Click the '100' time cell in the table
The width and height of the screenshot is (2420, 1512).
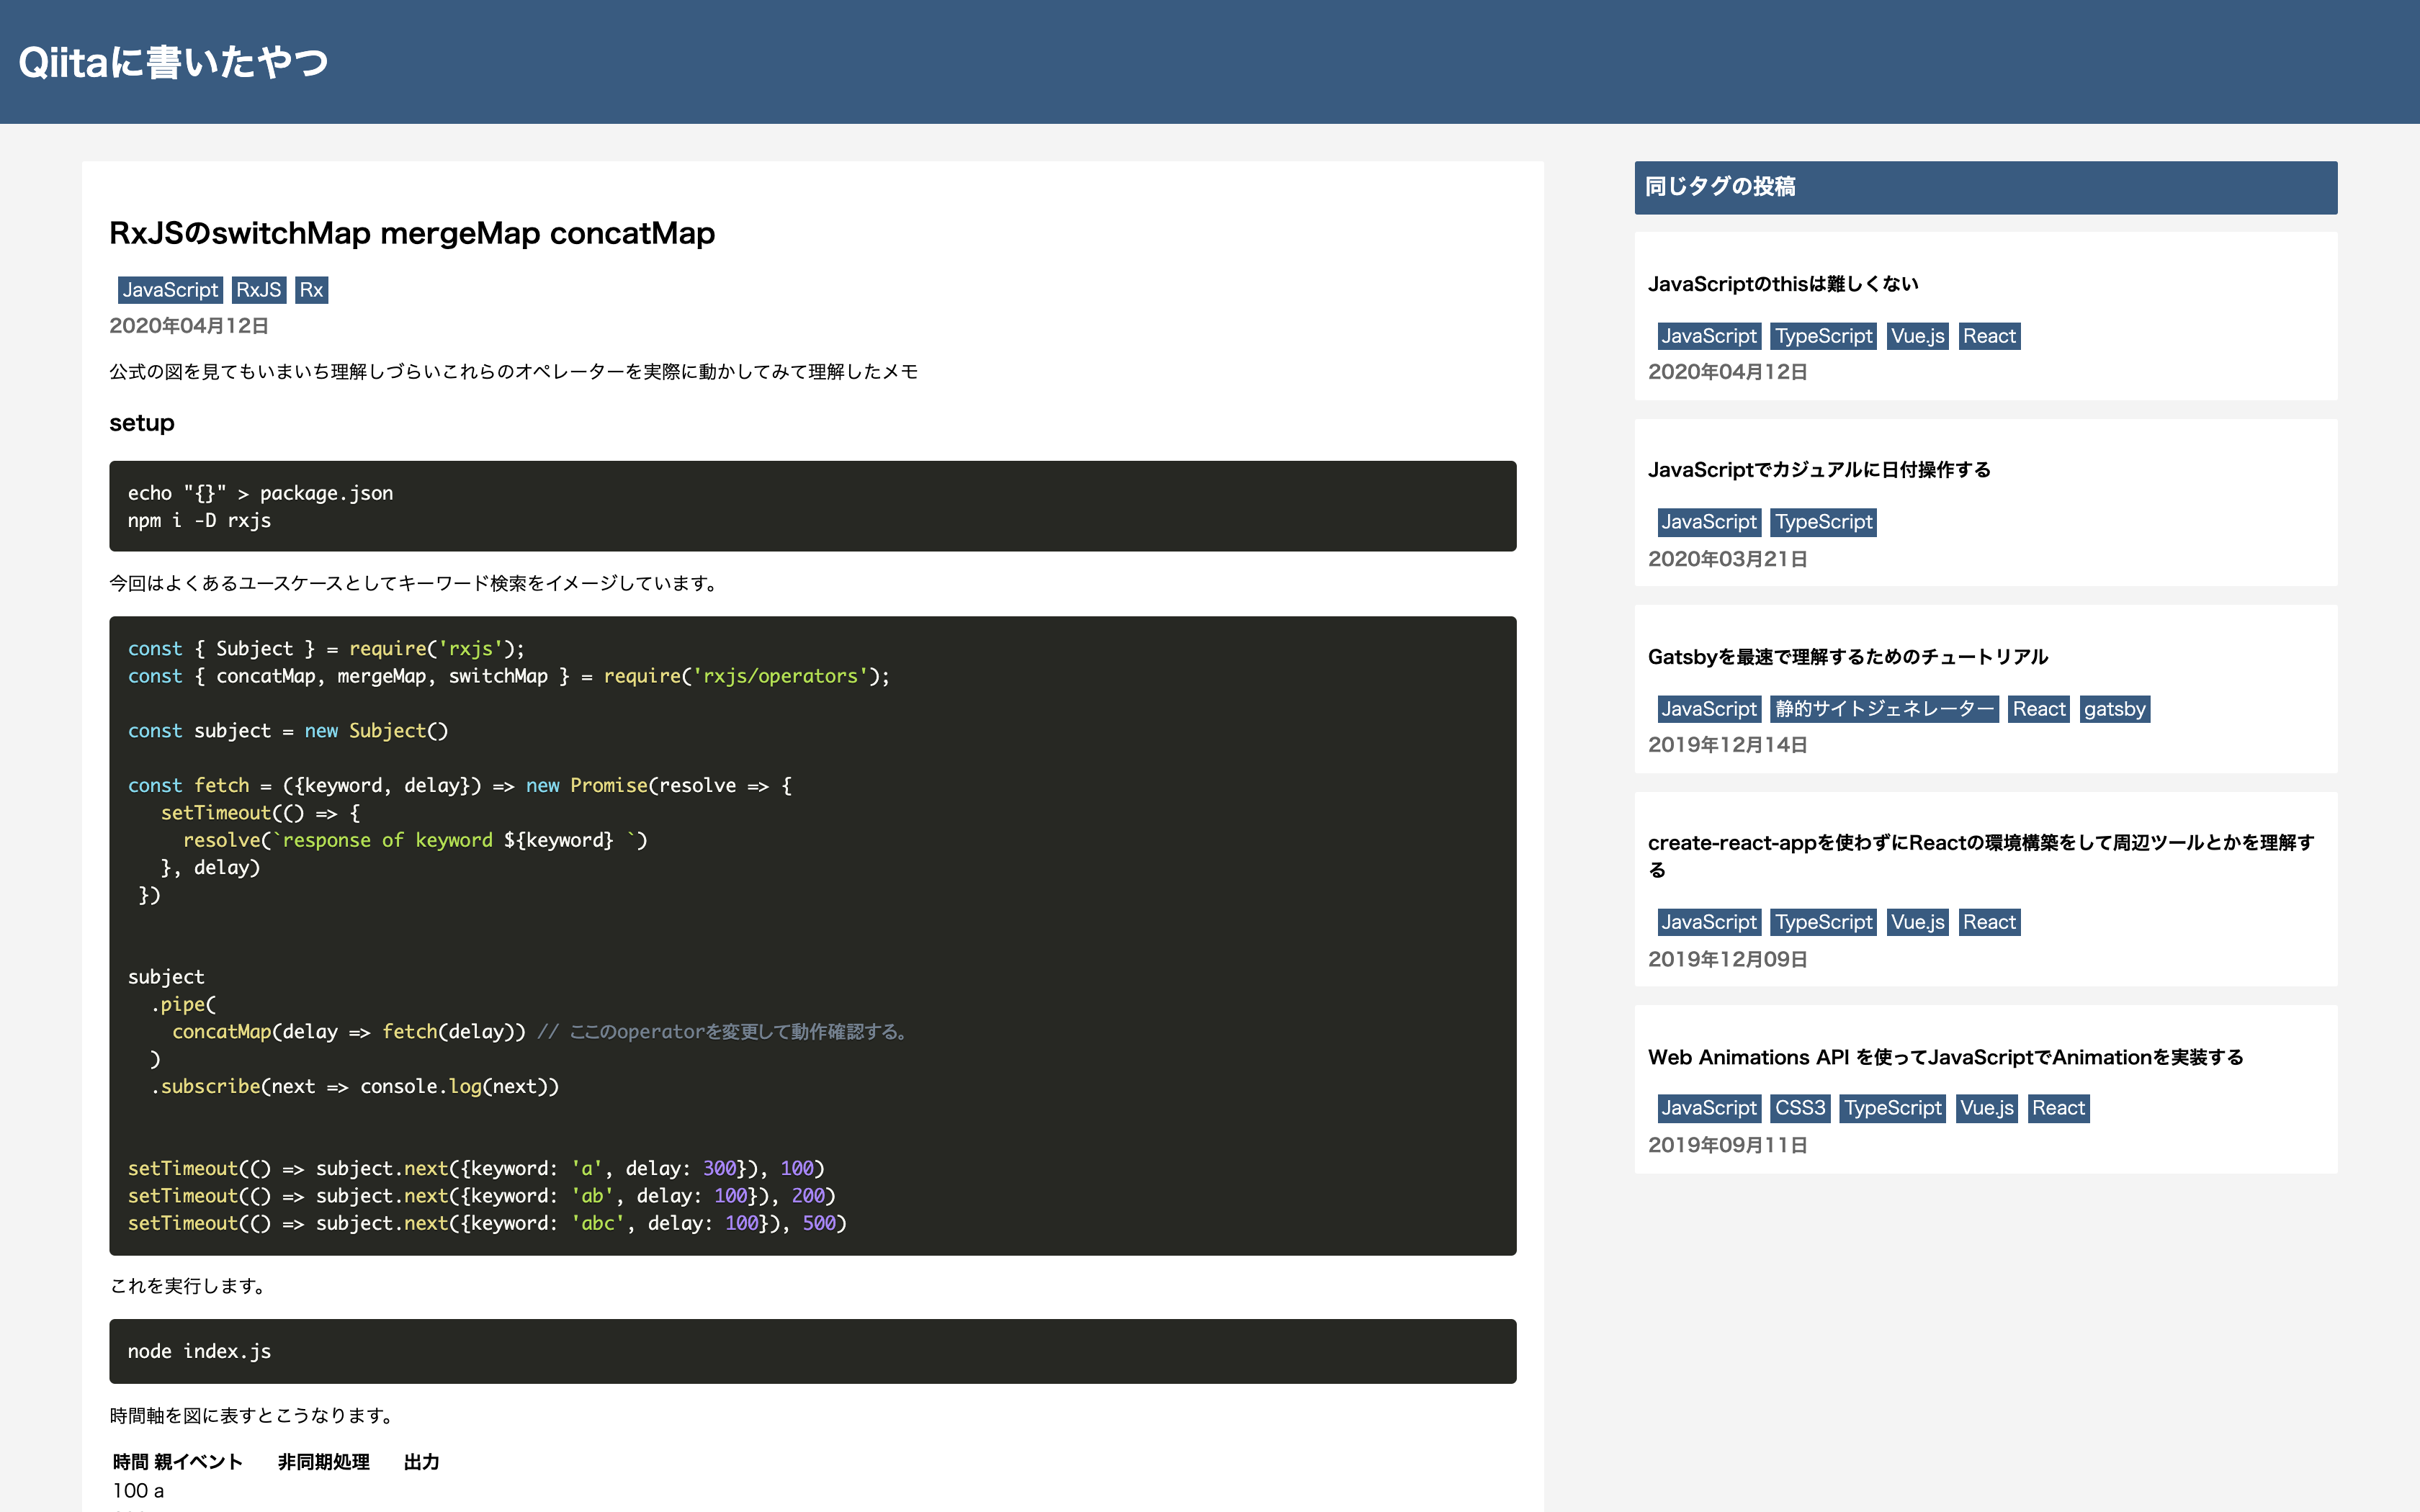pos(131,1491)
